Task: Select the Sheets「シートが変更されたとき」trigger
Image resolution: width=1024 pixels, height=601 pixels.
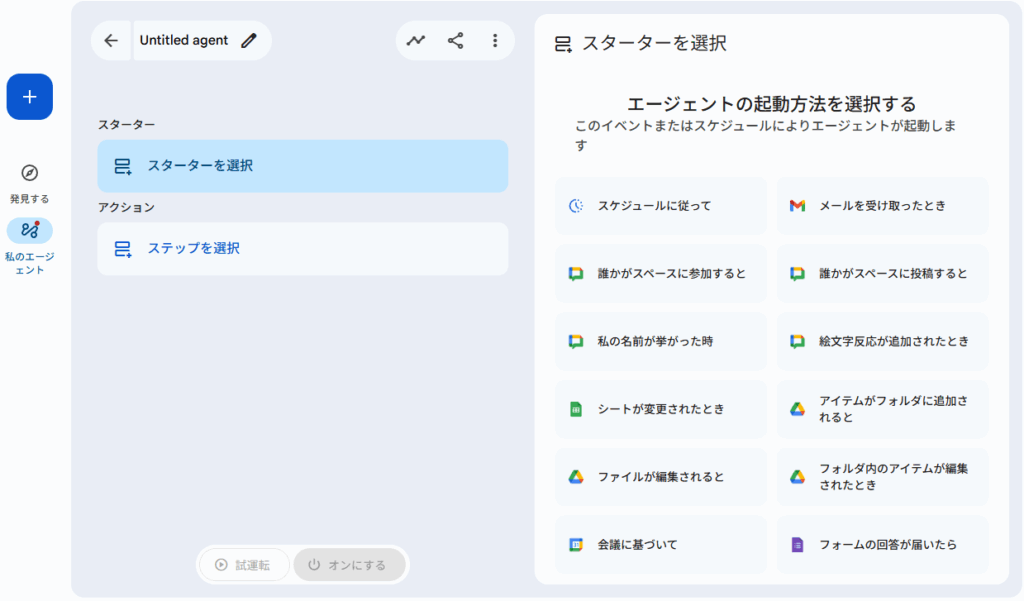Action: 660,408
